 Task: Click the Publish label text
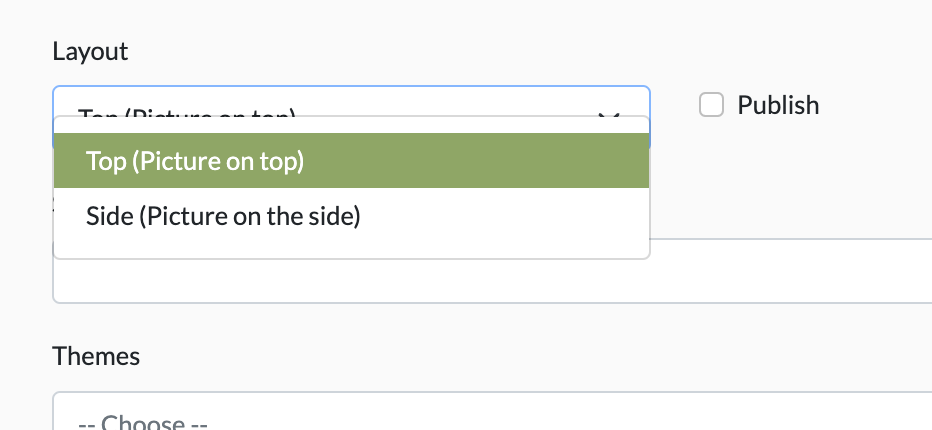pos(778,105)
